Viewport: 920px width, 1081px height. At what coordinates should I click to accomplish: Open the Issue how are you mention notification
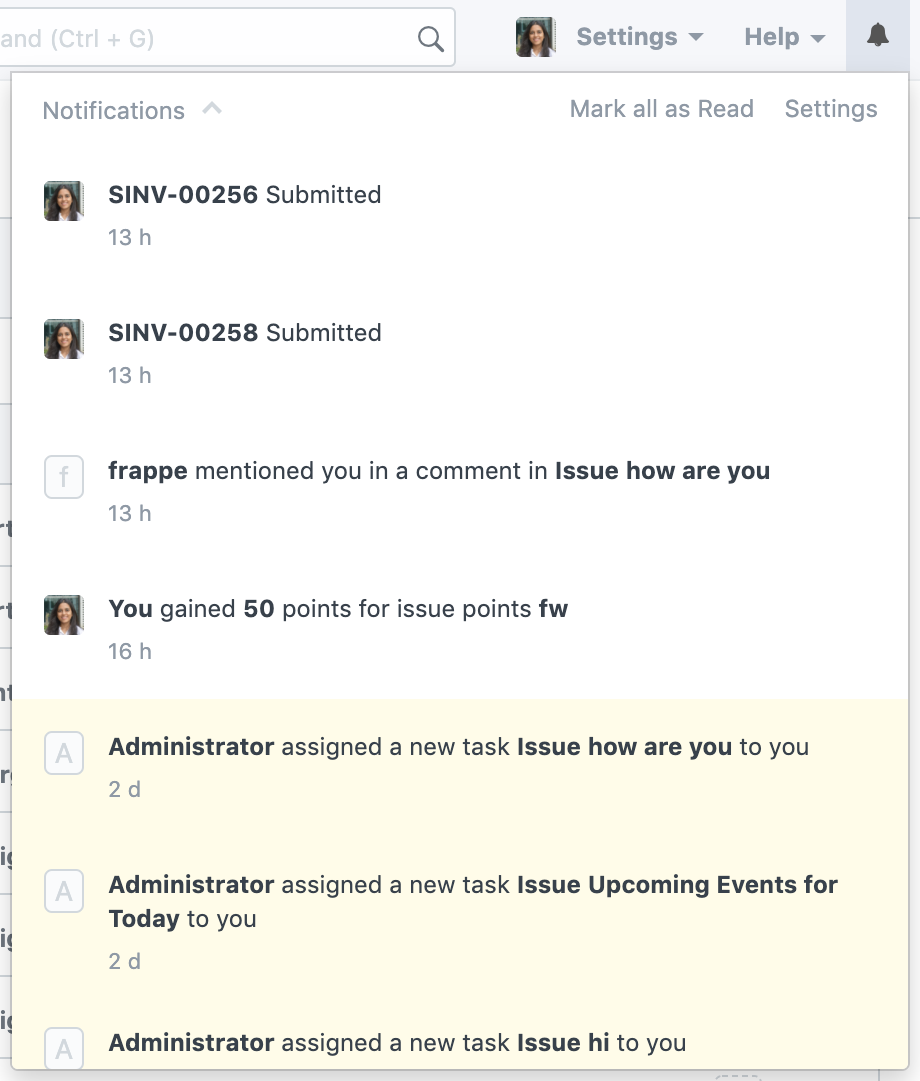click(440, 471)
